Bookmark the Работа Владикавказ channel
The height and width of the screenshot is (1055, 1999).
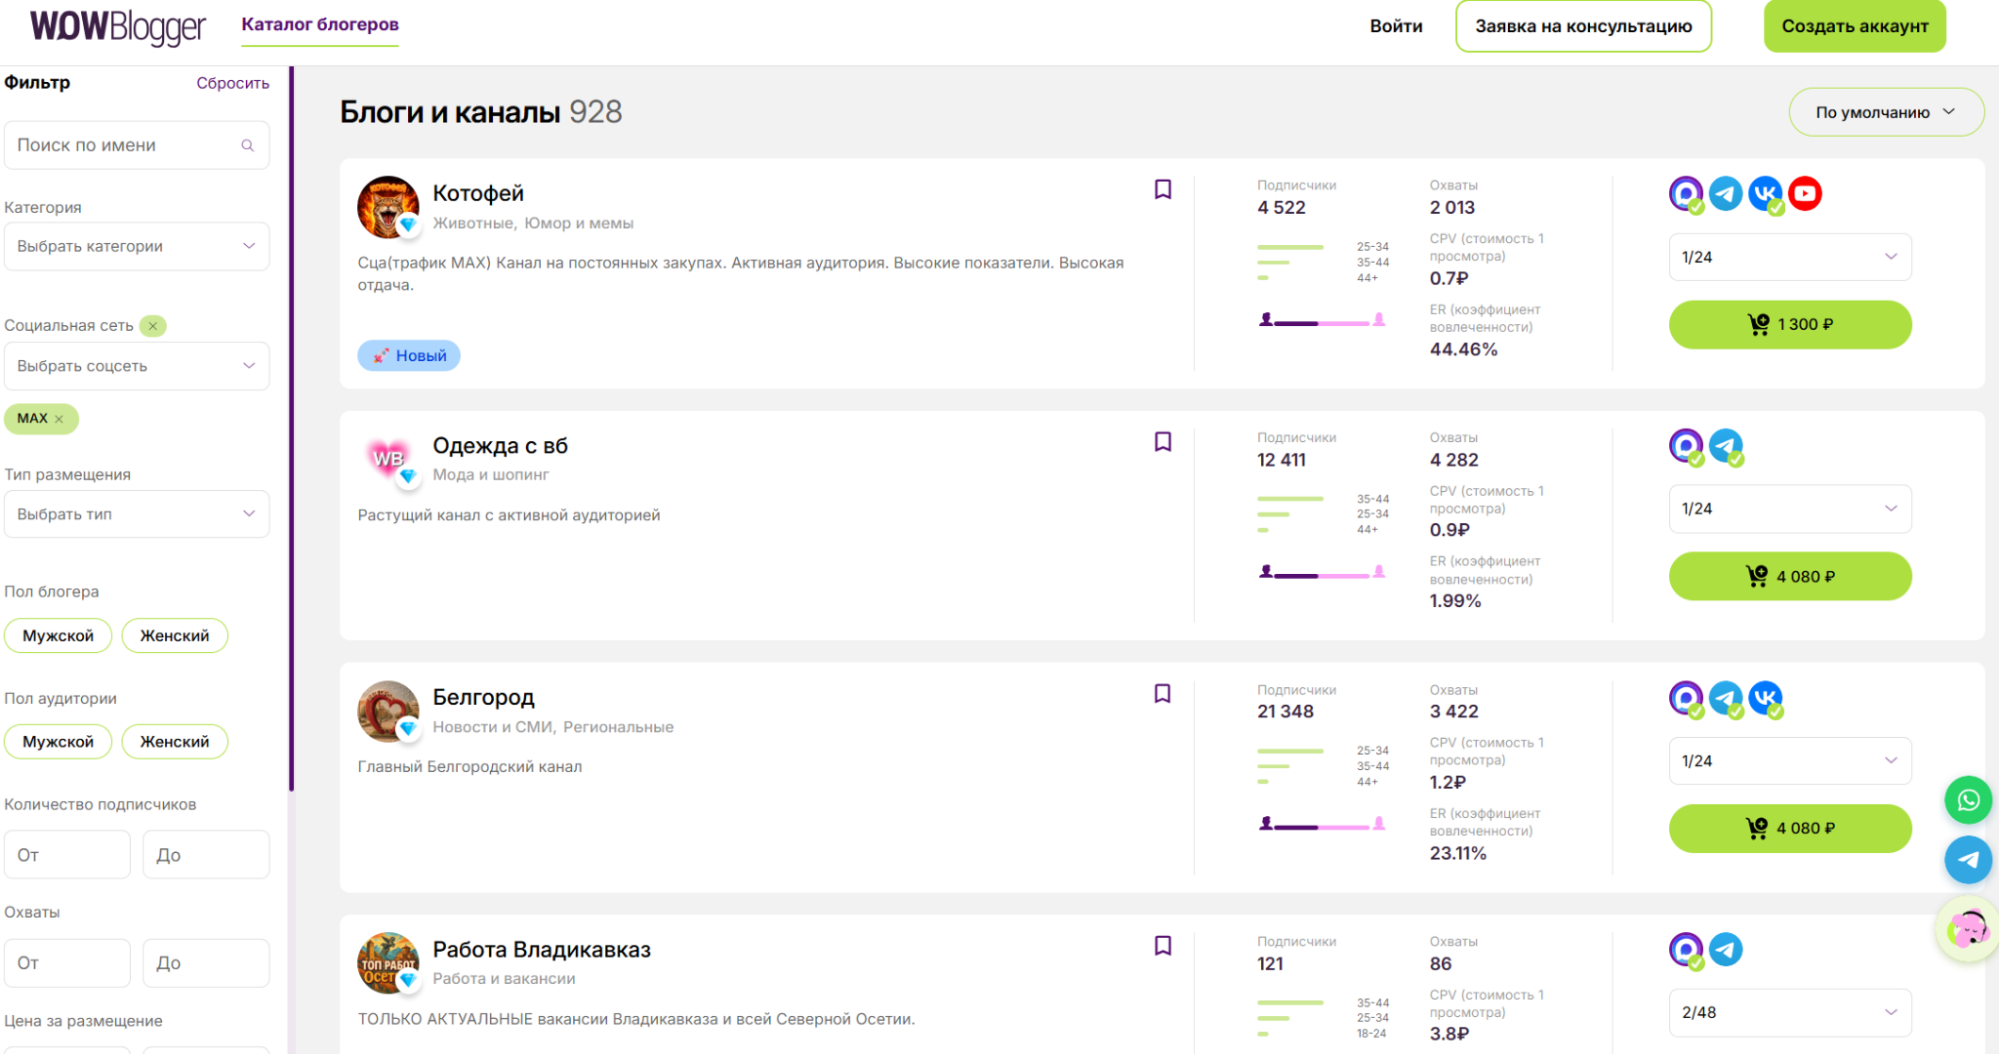[1162, 946]
